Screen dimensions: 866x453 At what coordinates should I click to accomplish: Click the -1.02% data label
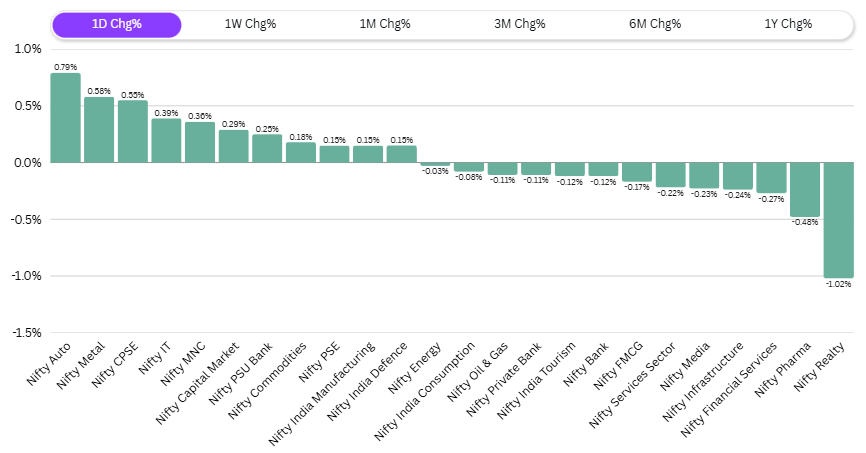pyautogui.click(x=838, y=284)
